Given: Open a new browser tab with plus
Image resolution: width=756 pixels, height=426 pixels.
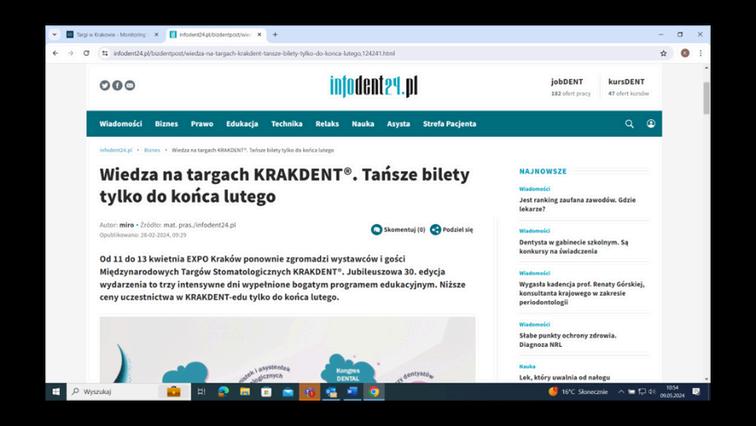Looking at the screenshot, I should click(275, 35).
